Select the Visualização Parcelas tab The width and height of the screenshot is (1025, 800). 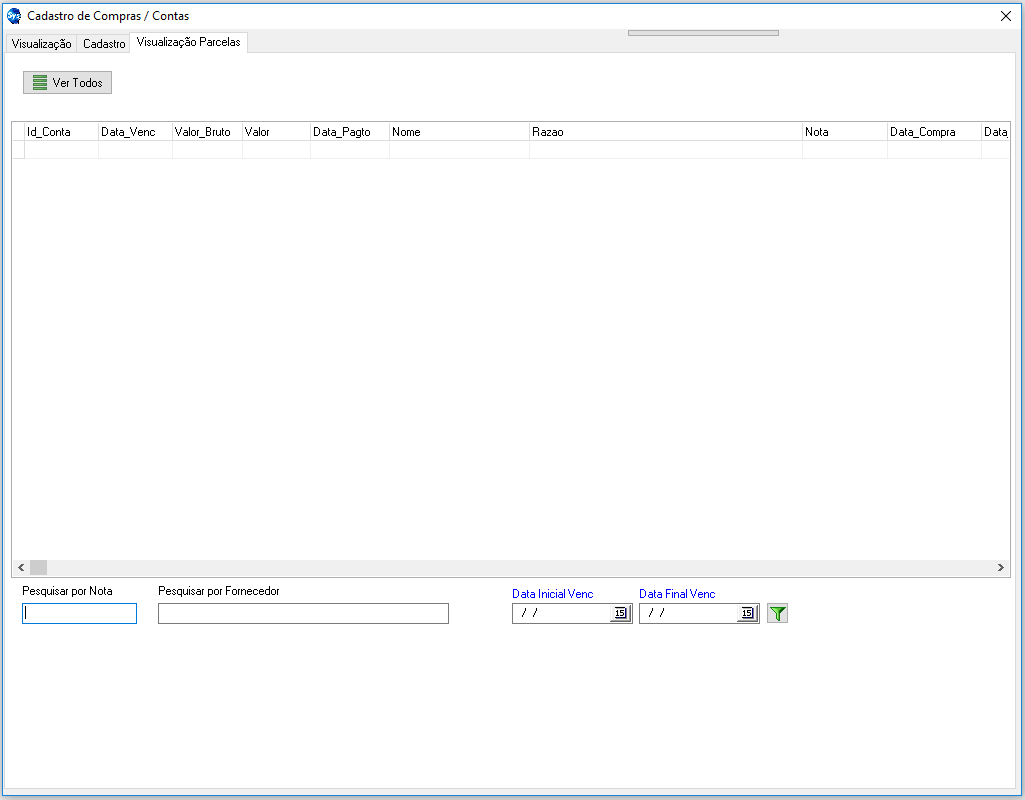click(x=188, y=42)
